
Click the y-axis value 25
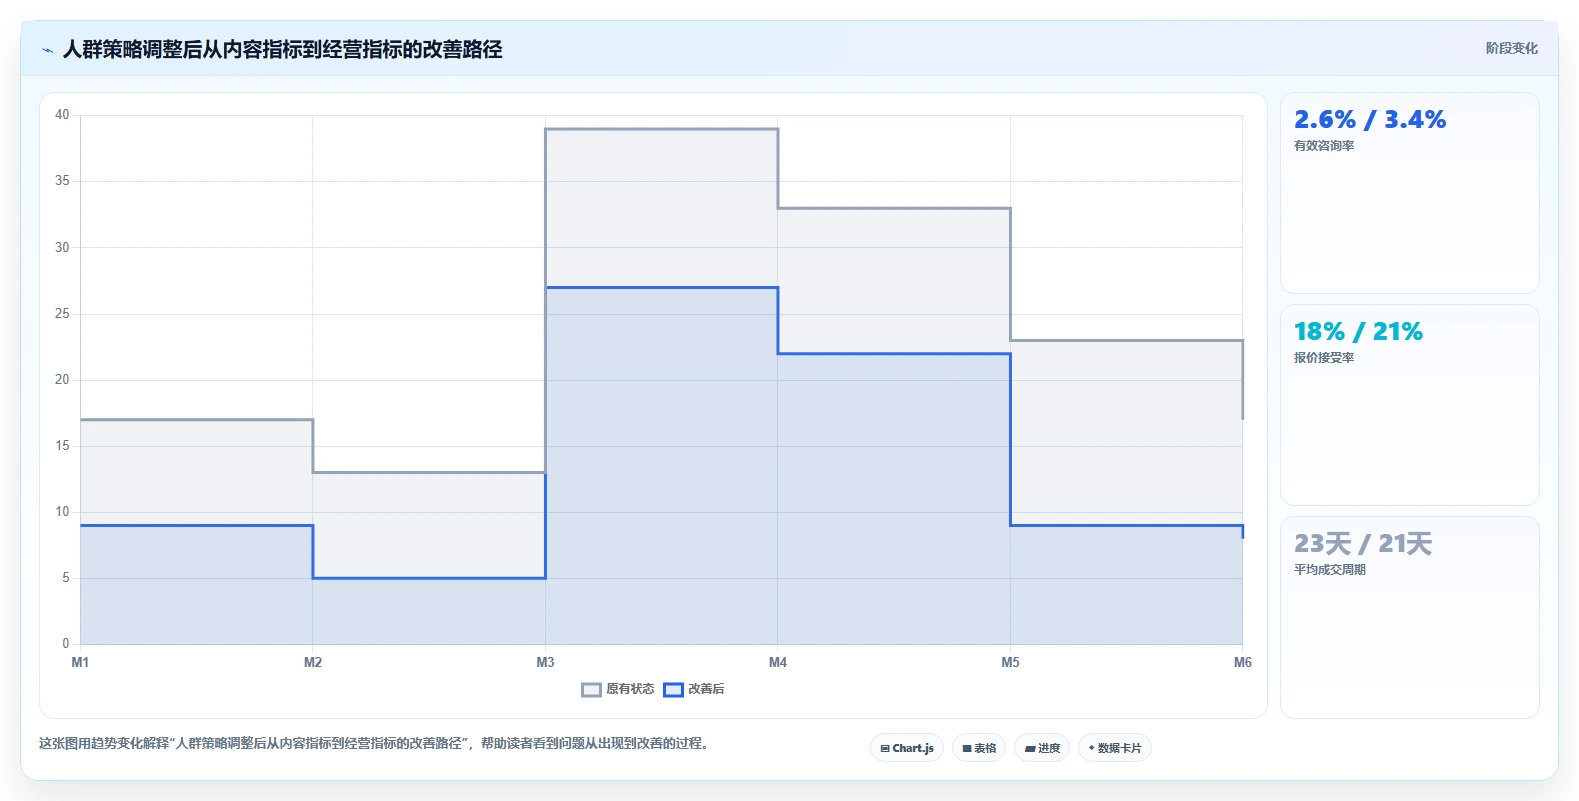62,314
